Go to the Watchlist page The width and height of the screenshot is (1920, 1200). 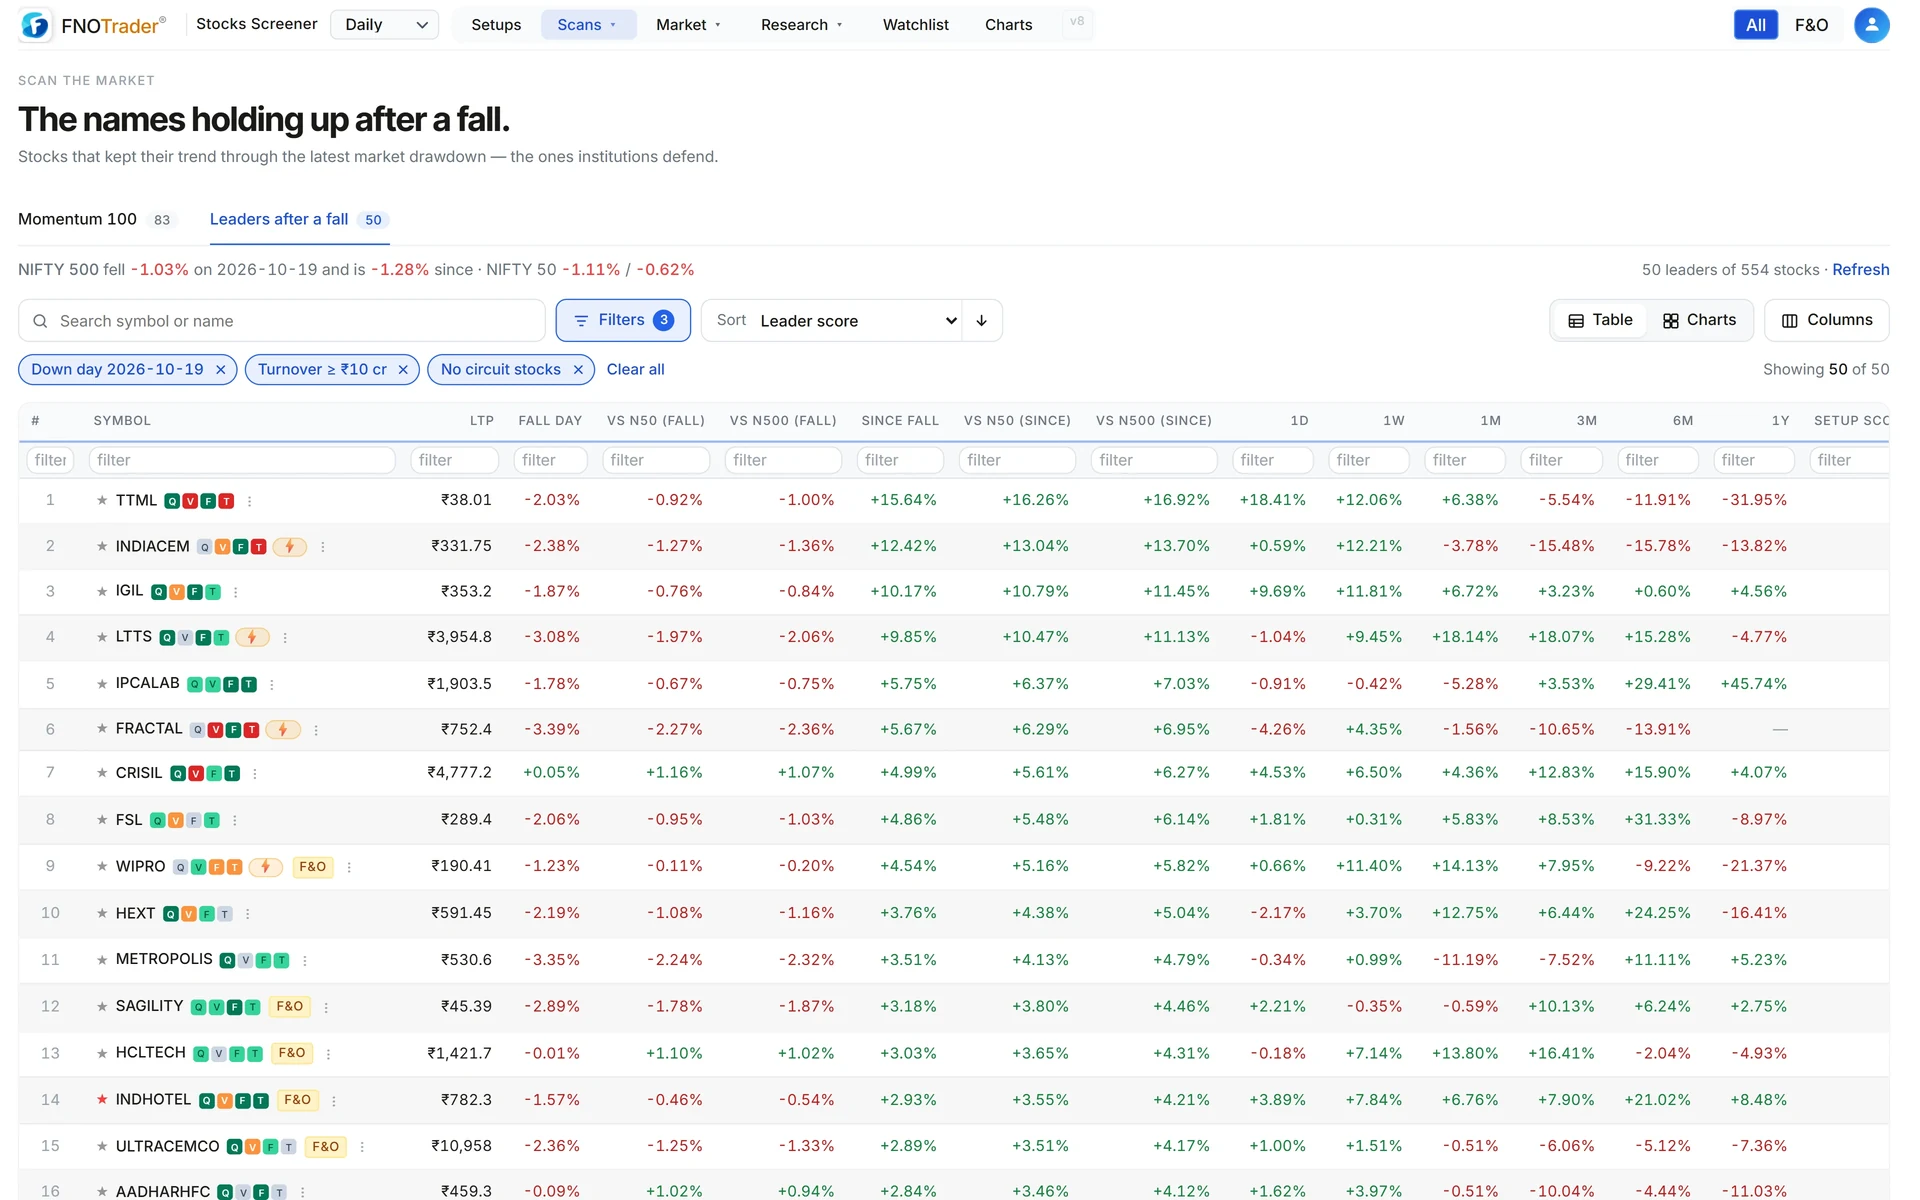coord(915,25)
